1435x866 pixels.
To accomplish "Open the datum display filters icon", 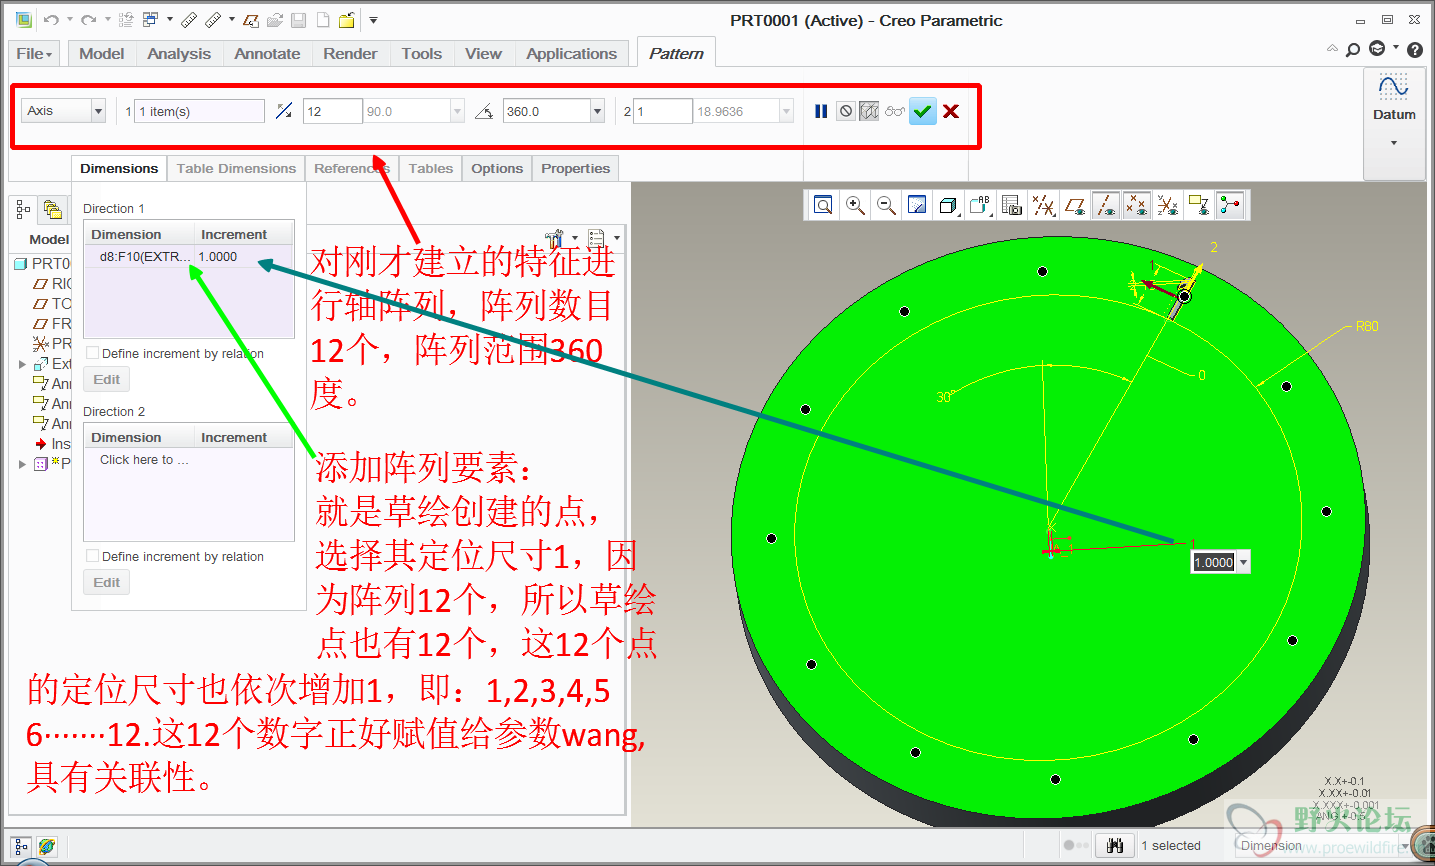I will 1043,205.
